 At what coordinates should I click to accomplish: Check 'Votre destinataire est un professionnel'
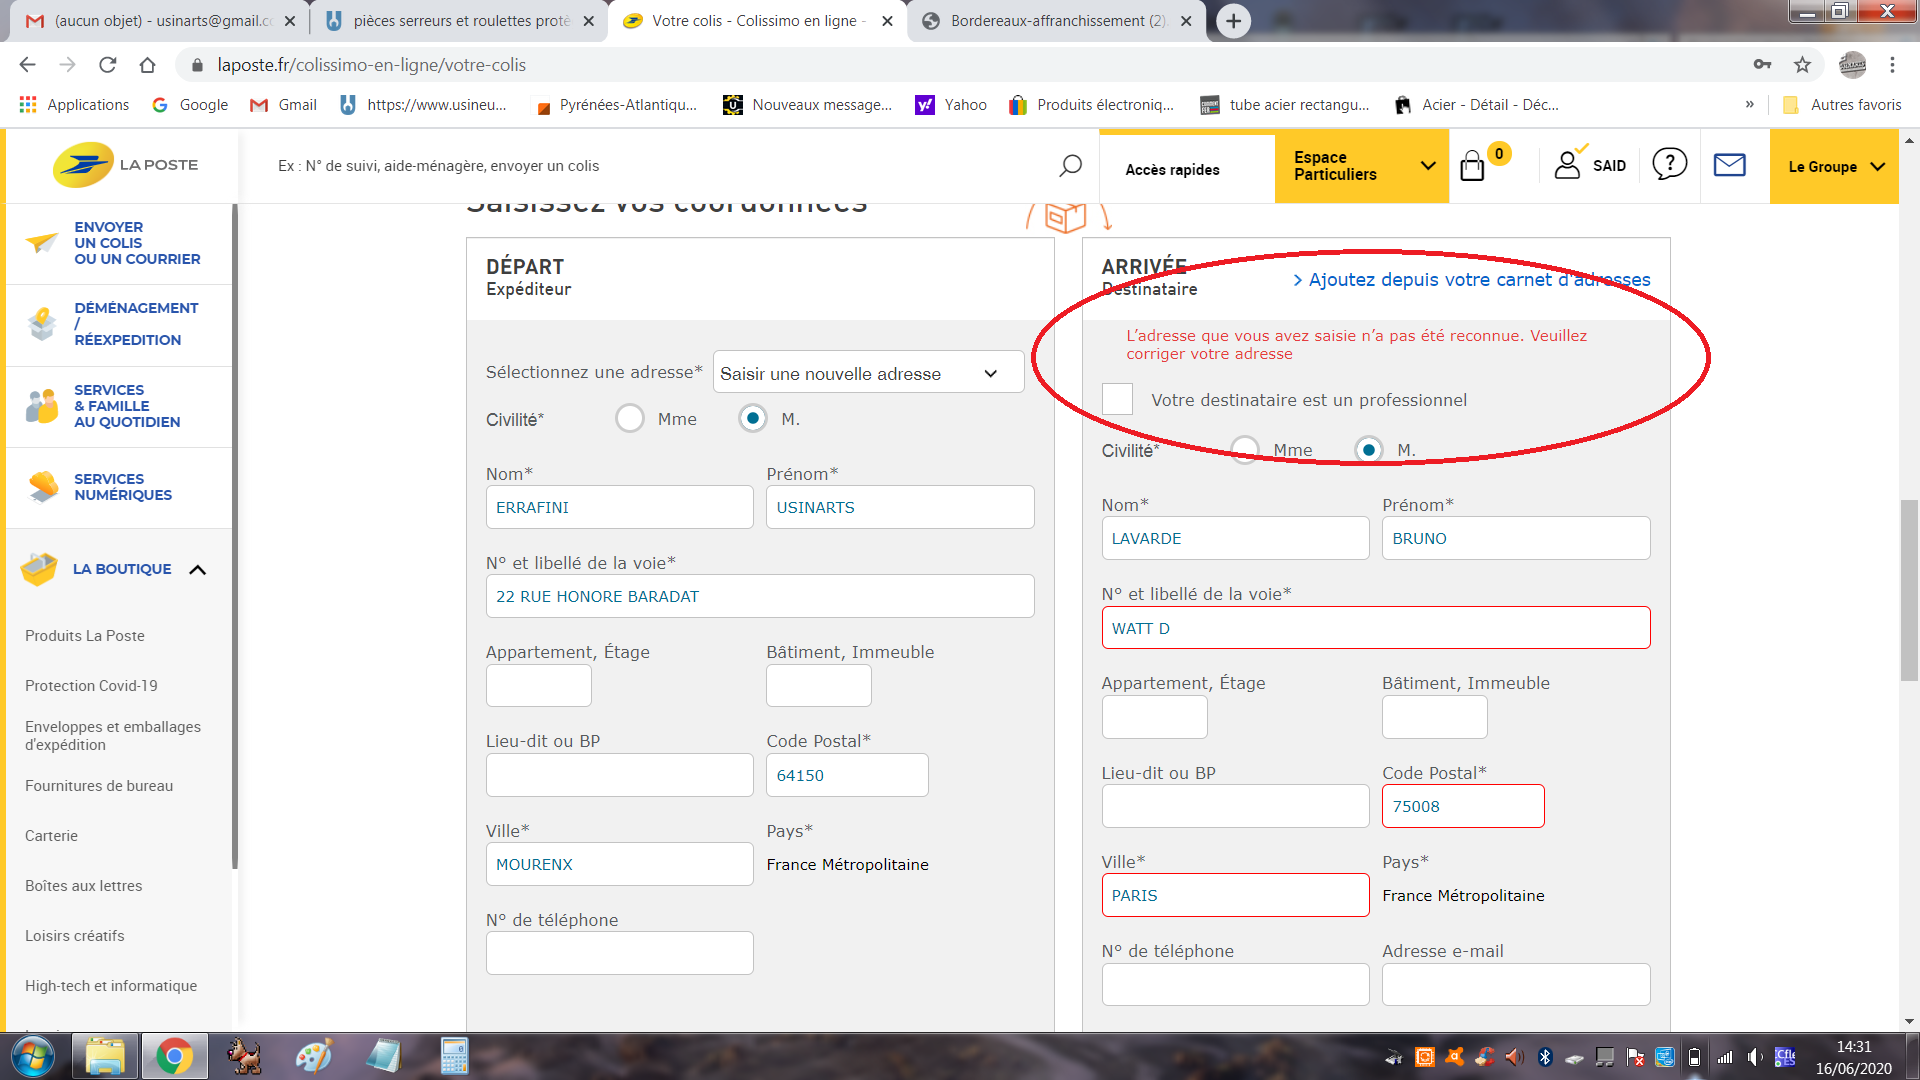click(1117, 399)
